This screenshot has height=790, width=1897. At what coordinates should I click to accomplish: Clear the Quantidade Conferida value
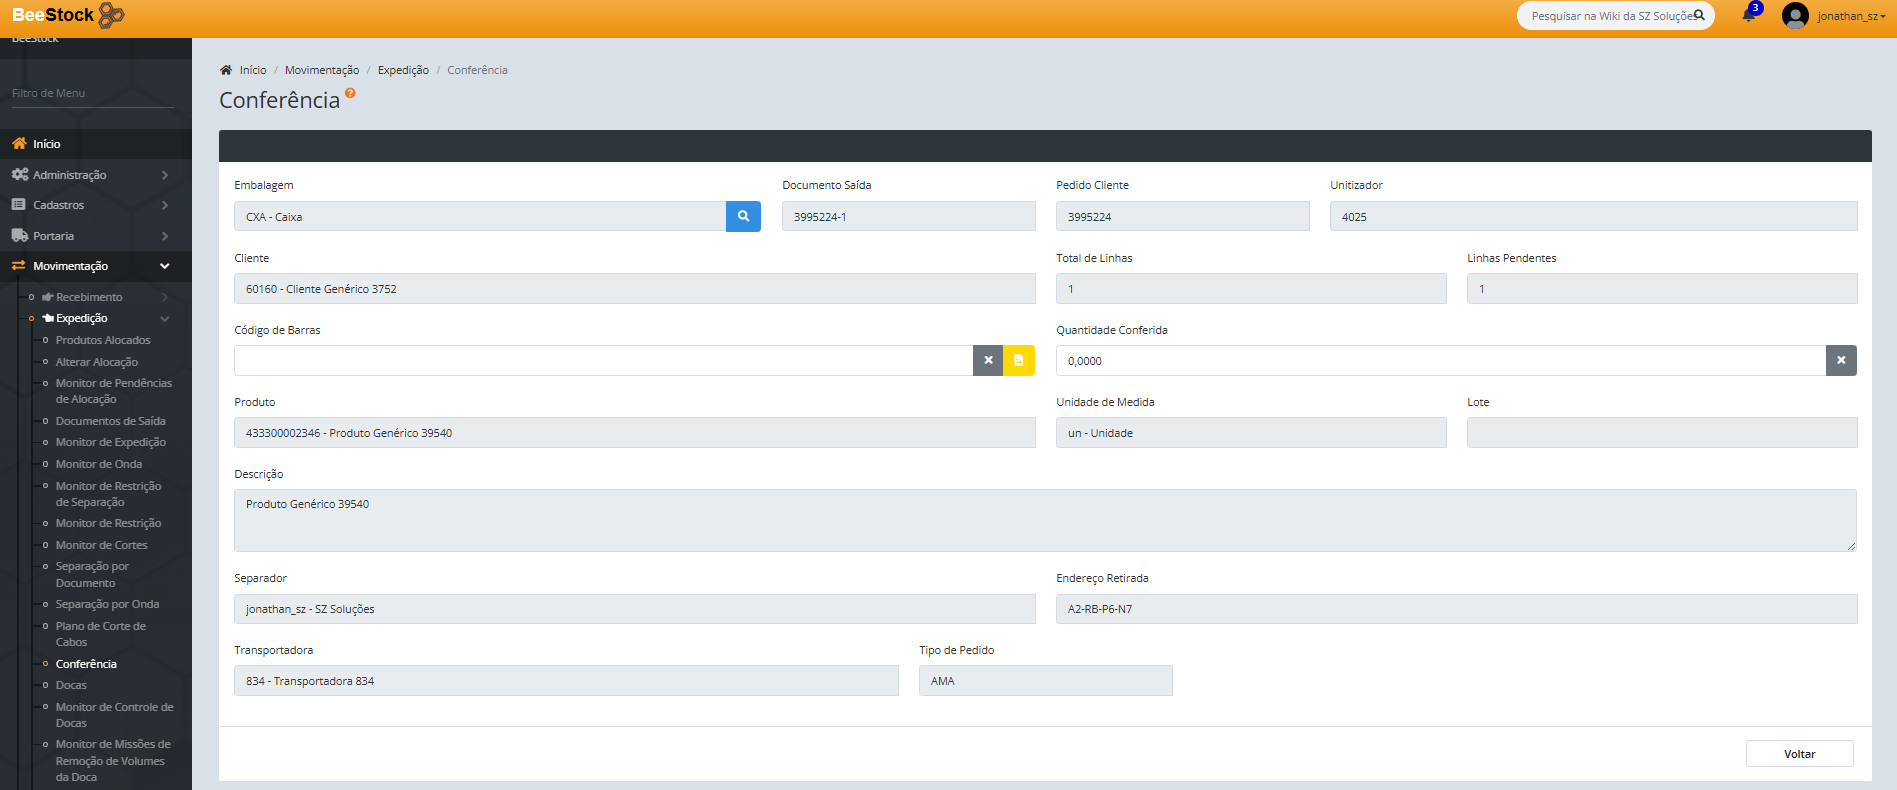(x=1841, y=361)
